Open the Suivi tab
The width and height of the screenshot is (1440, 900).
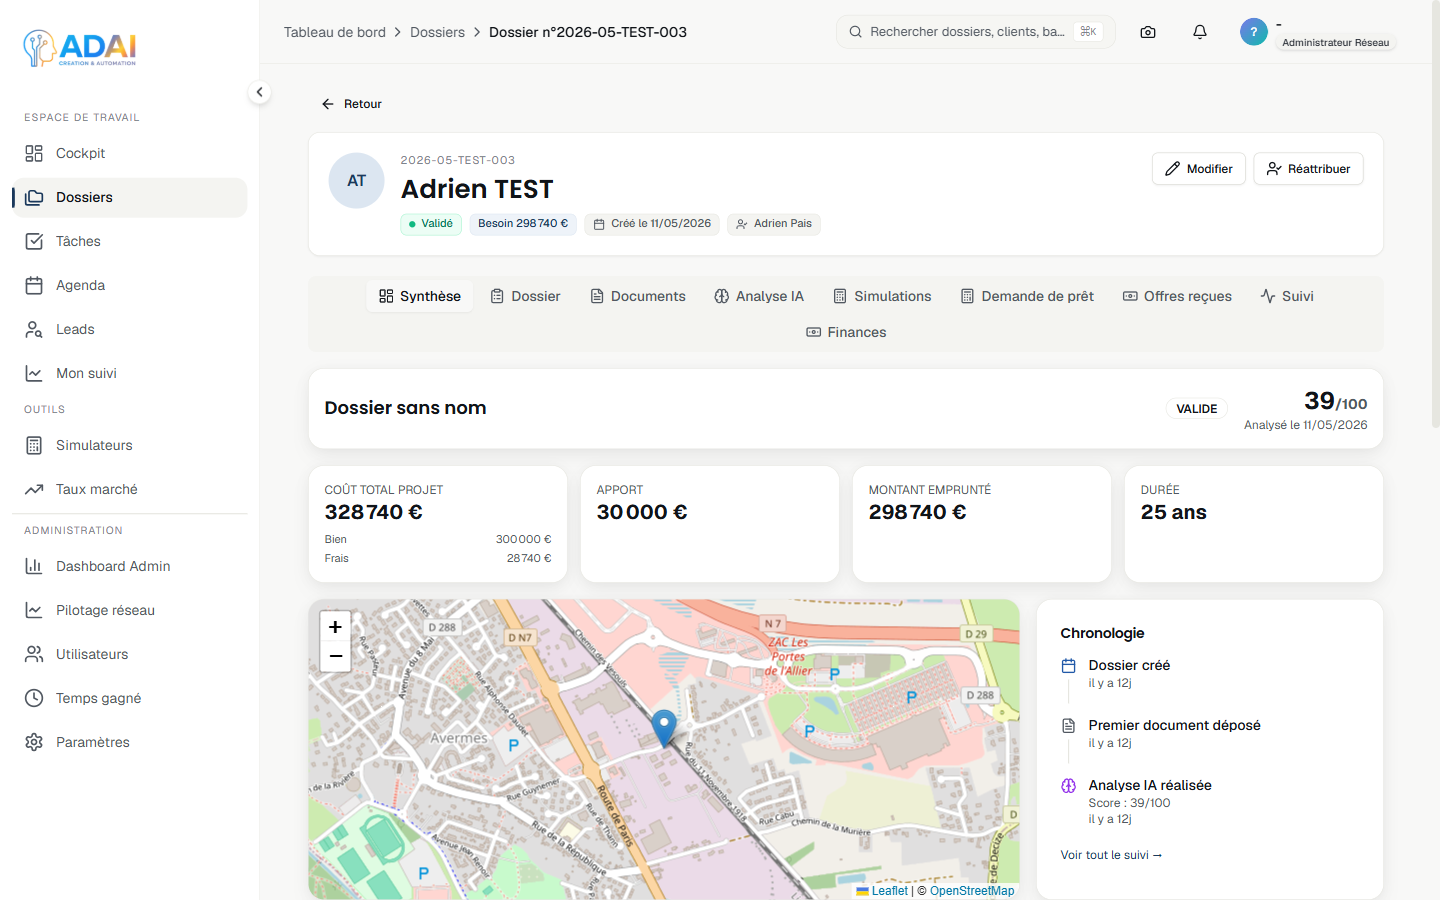(1287, 296)
